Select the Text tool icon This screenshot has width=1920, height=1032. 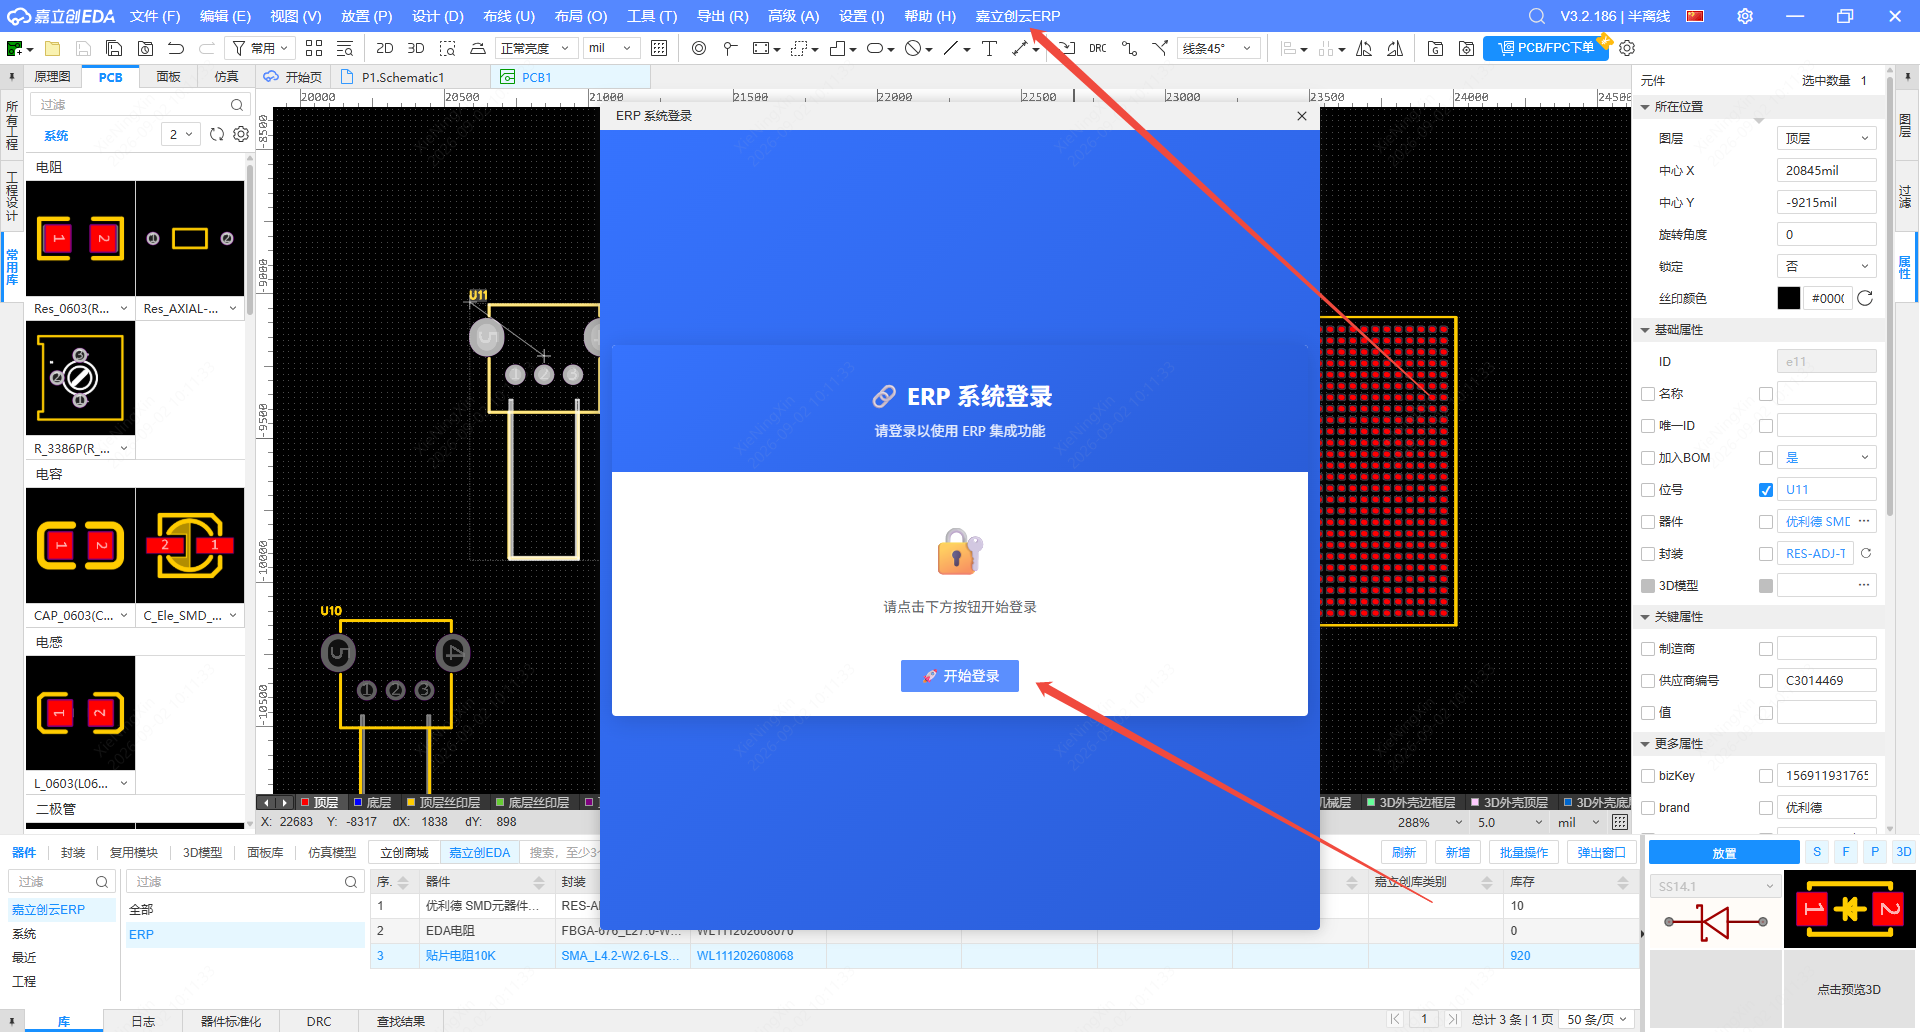coord(989,48)
